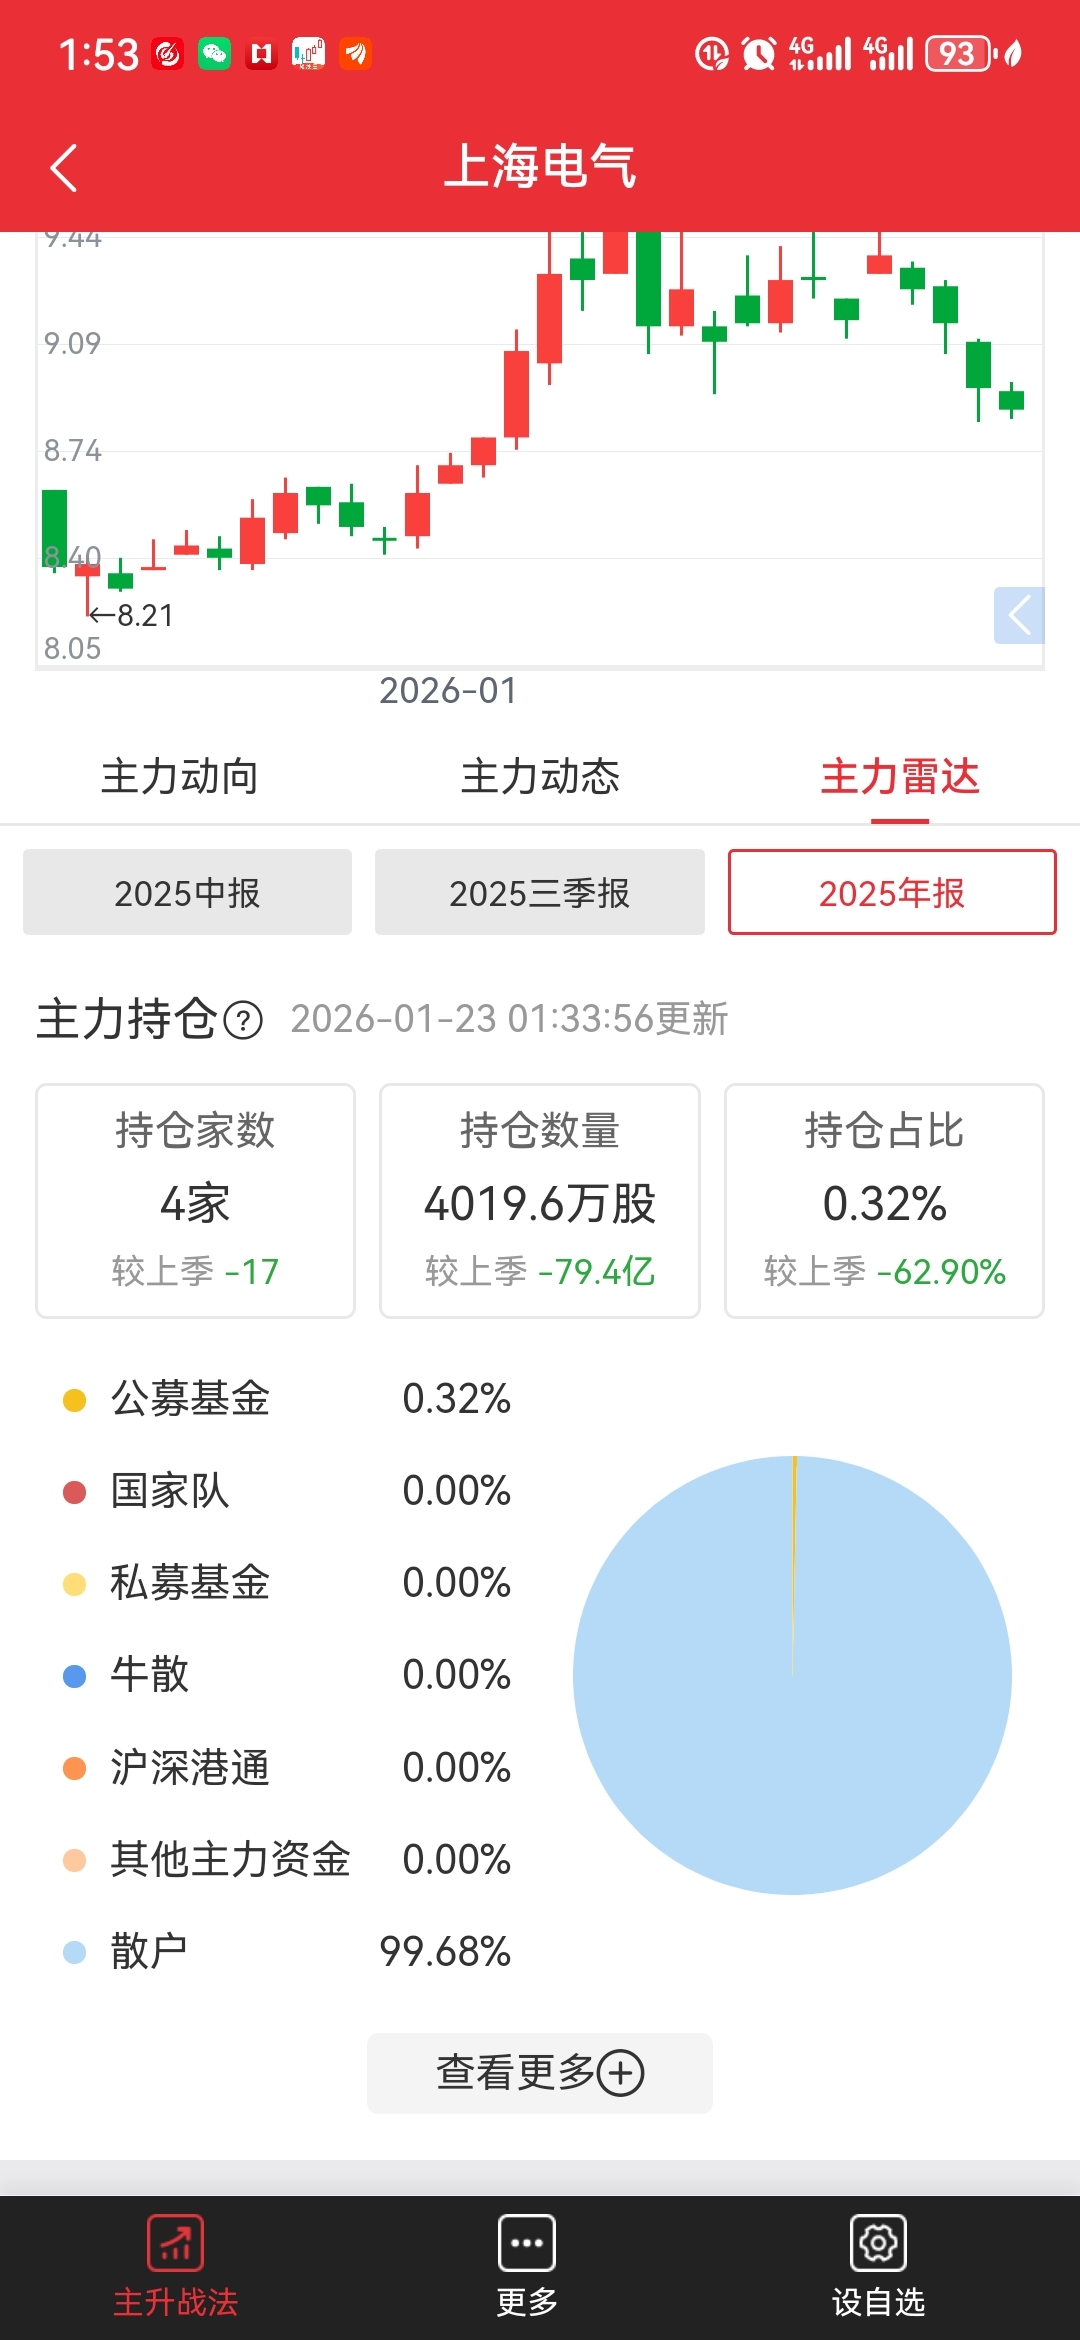This screenshot has height=2340, width=1080.
Task: Open the 持仓占比 0.32% card
Action: 884,1201
